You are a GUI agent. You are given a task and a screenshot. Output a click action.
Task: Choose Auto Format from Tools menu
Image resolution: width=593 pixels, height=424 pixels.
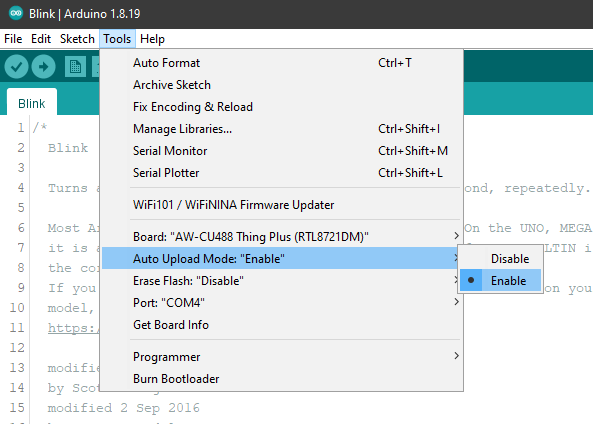282,63
